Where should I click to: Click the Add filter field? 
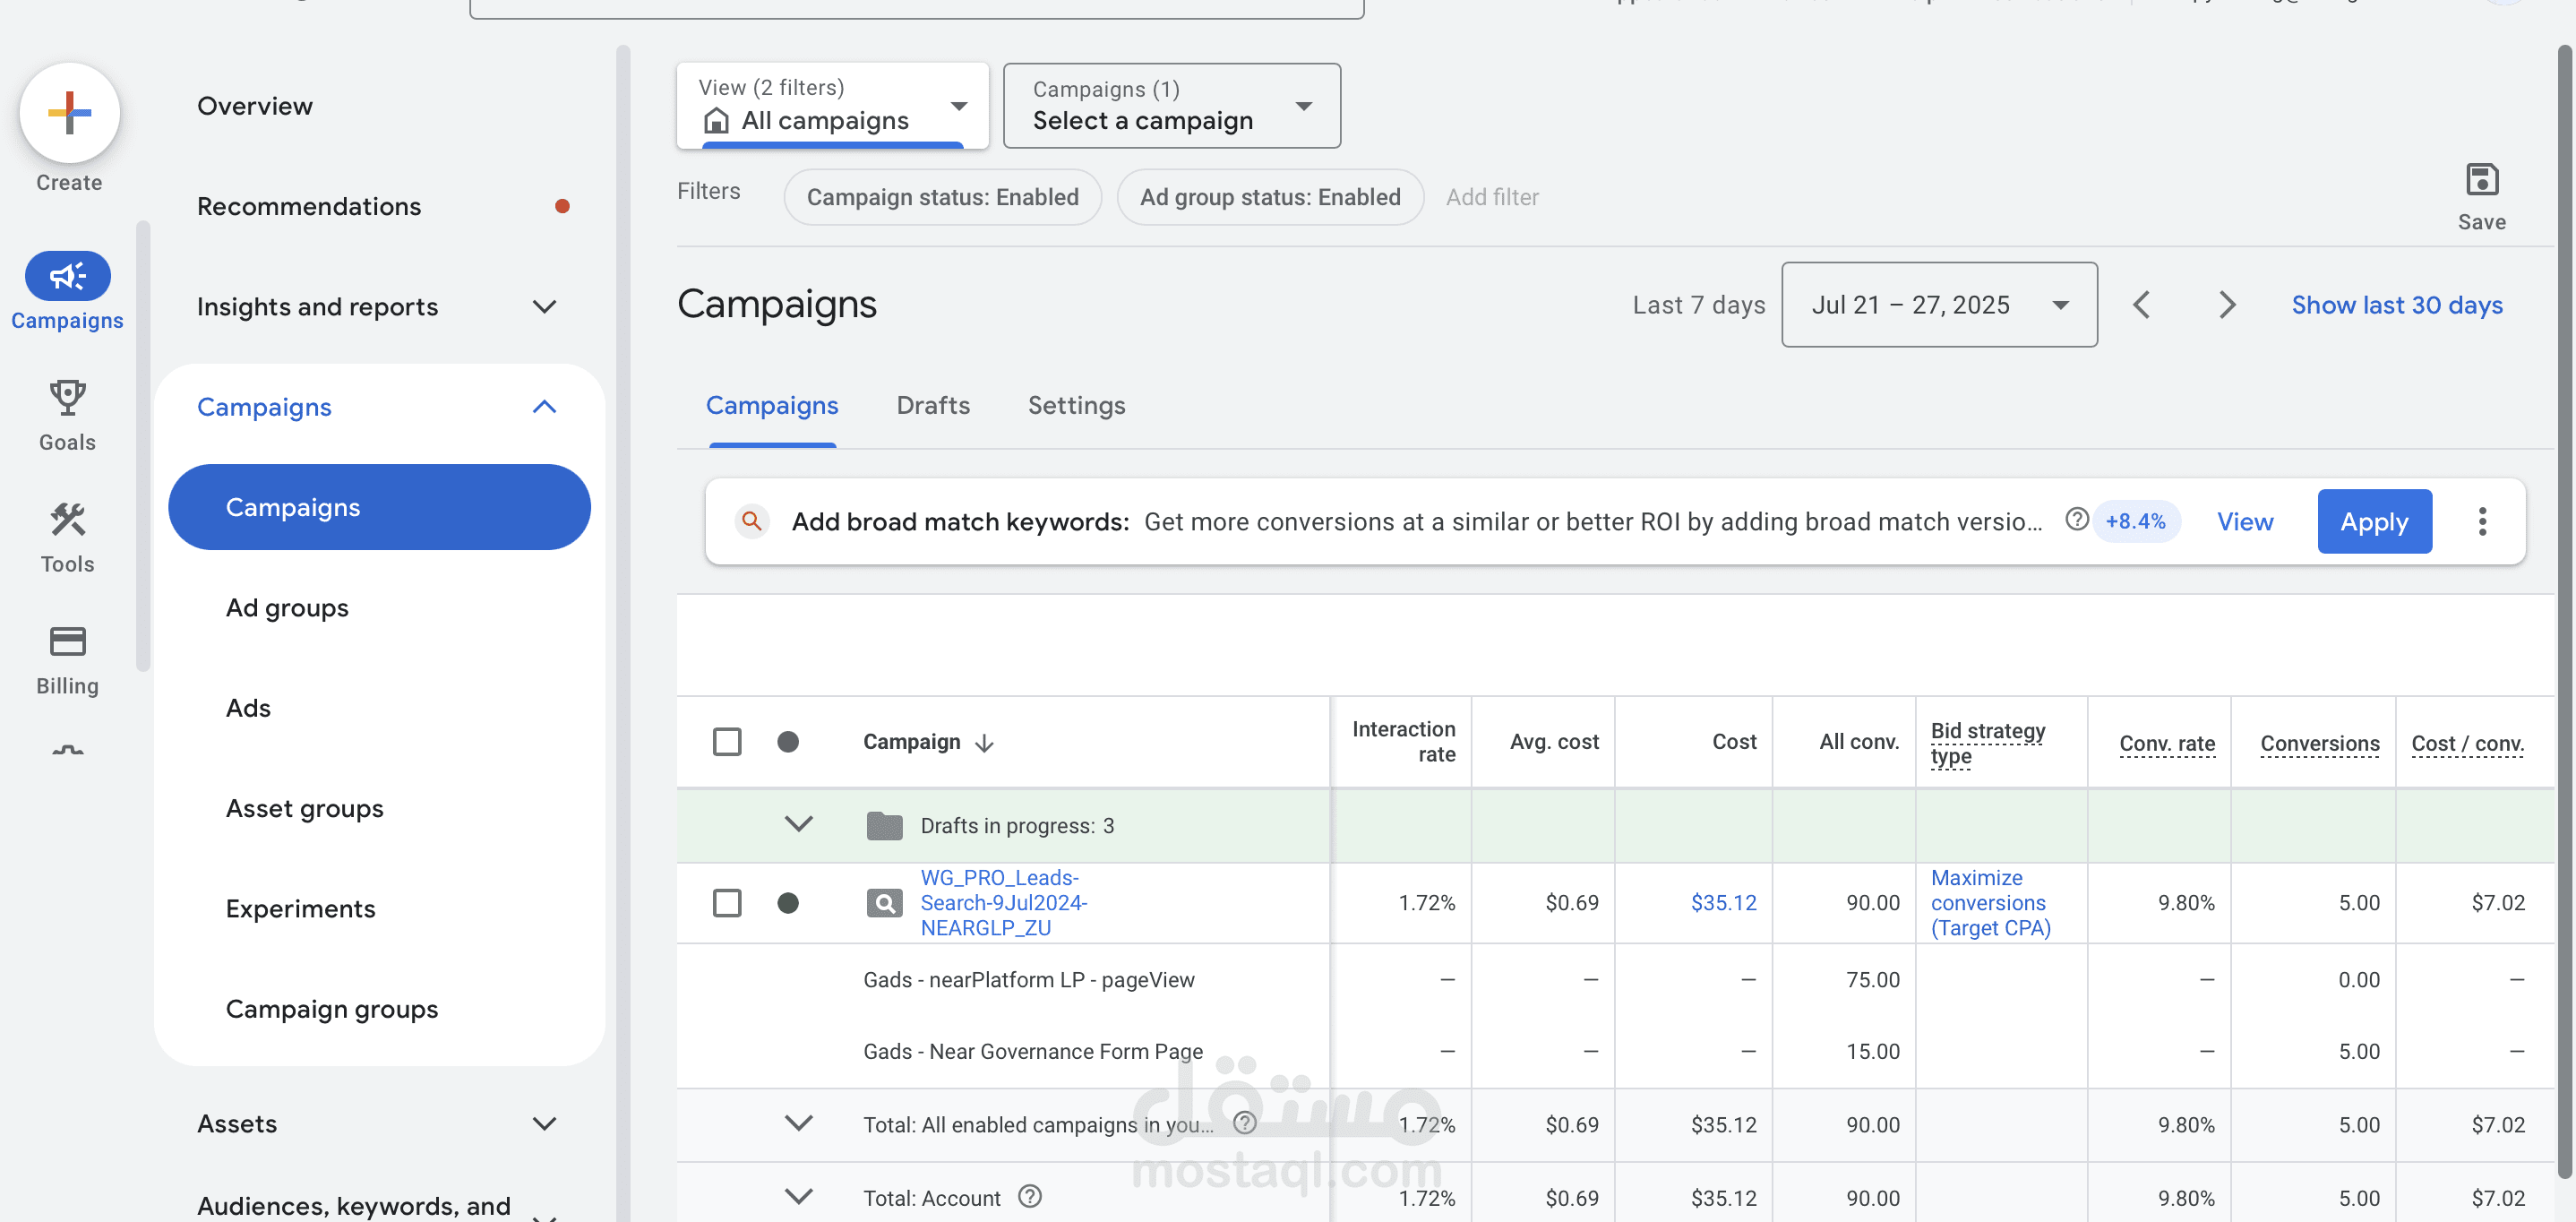(1492, 197)
